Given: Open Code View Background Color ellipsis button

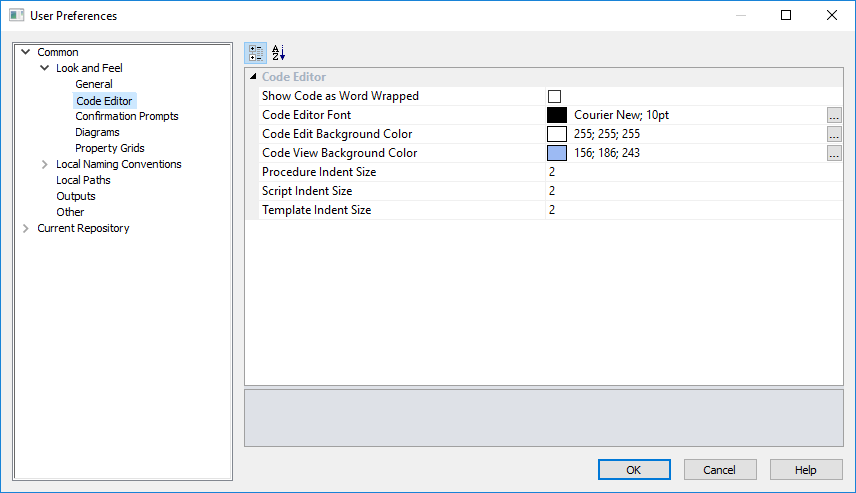Looking at the screenshot, I should 834,153.
